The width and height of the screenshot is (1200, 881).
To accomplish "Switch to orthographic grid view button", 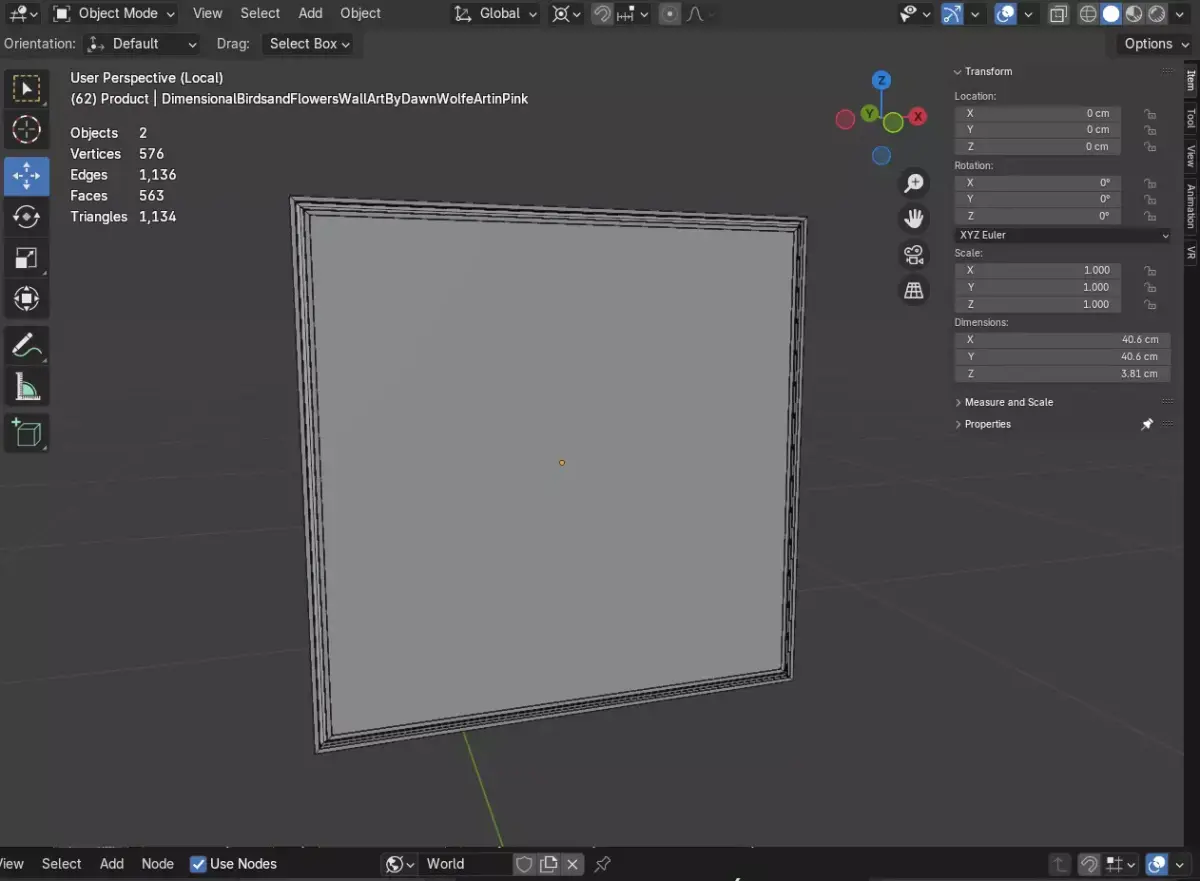I will point(914,290).
